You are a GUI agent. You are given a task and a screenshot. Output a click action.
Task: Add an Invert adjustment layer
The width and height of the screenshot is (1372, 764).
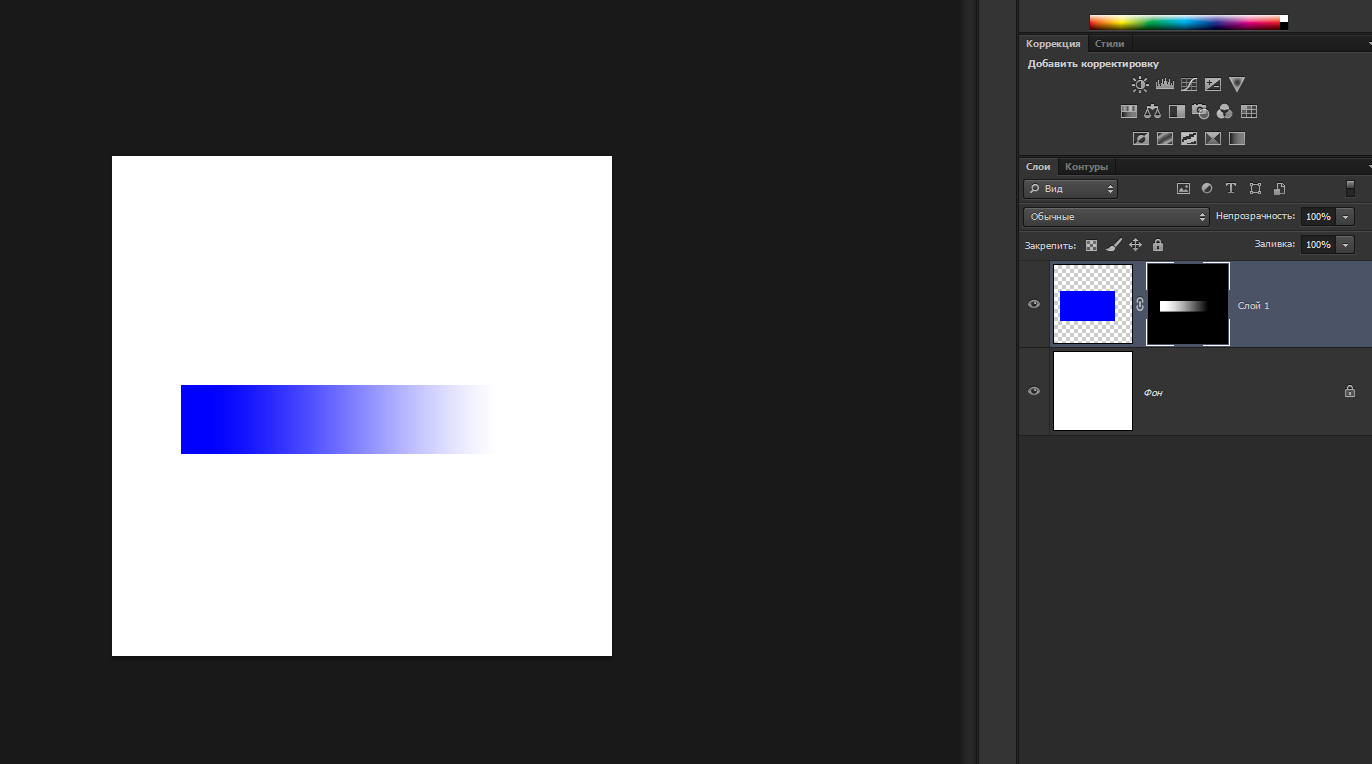click(1140, 139)
